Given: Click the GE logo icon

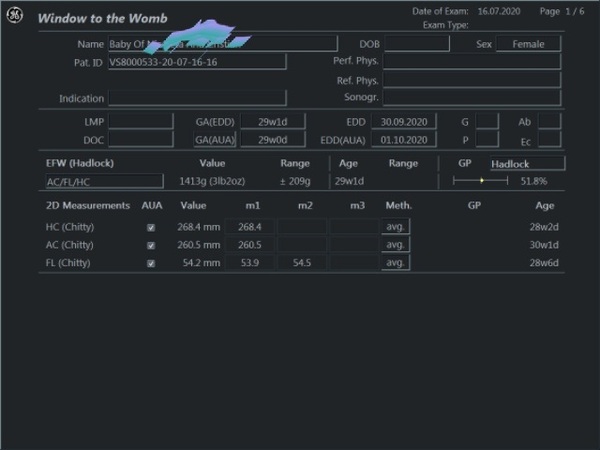Looking at the screenshot, I should [x=15, y=15].
